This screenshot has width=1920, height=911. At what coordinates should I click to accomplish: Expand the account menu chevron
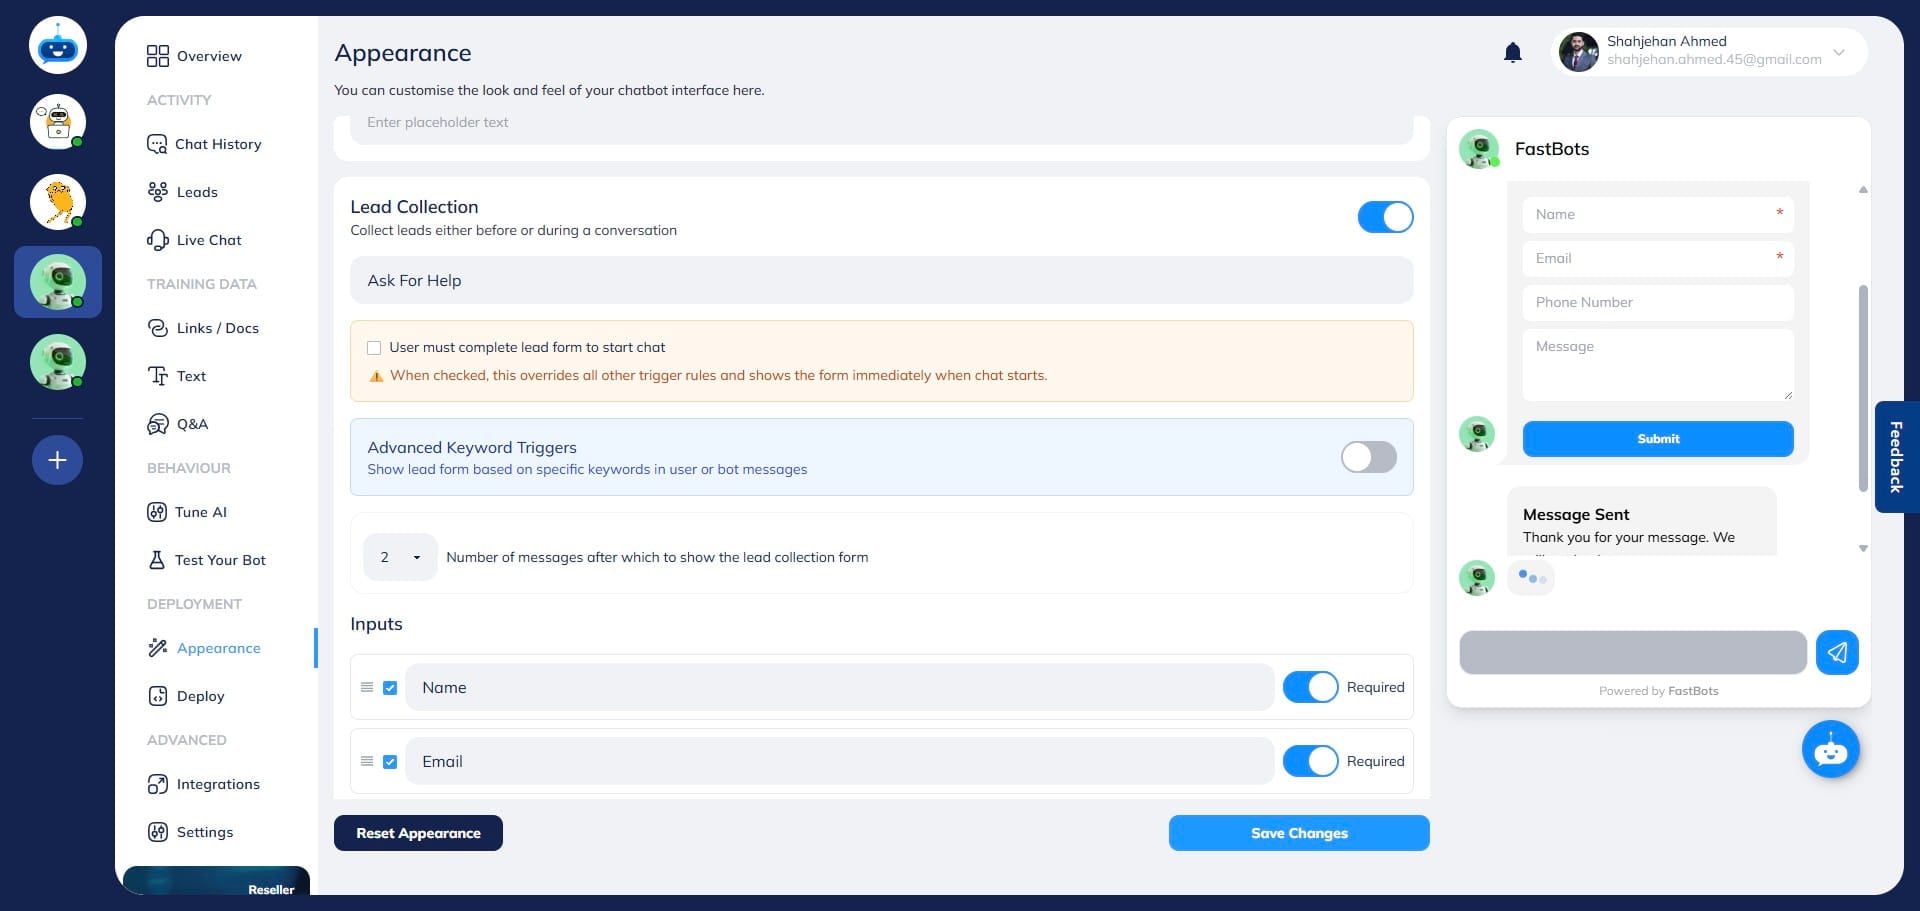click(1839, 53)
